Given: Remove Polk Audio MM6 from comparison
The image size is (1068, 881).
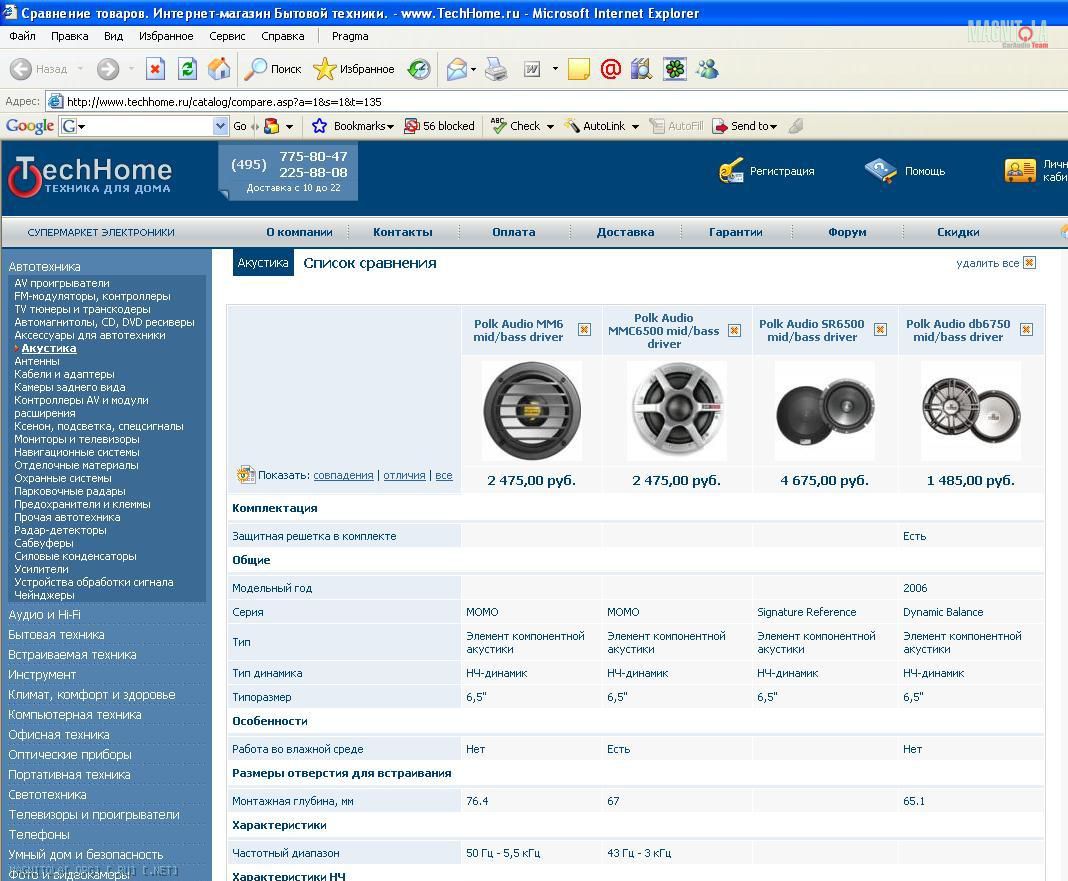Looking at the screenshot, I should [x=584, y=330].
